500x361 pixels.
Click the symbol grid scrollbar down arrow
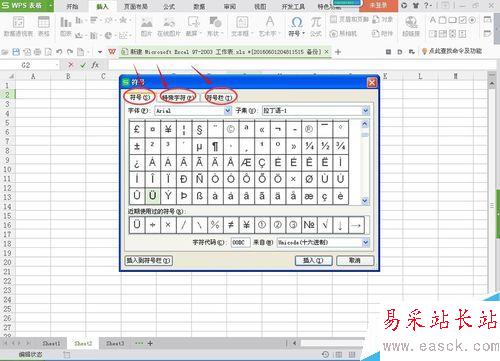pos(365,201)
